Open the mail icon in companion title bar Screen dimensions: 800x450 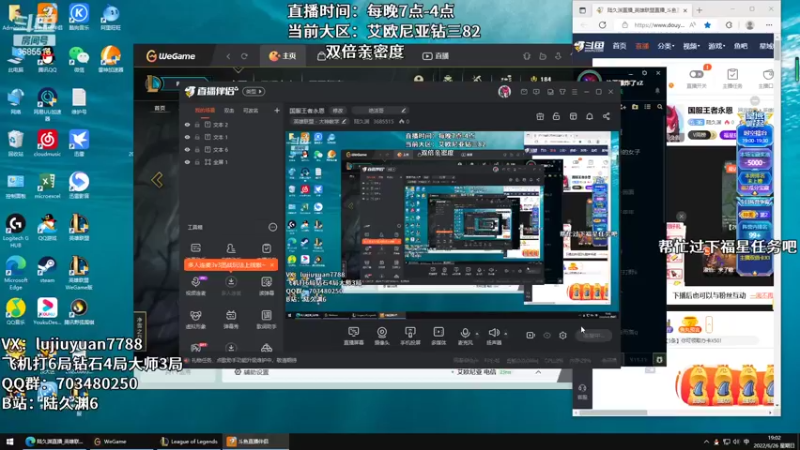(x=524, y=92)
